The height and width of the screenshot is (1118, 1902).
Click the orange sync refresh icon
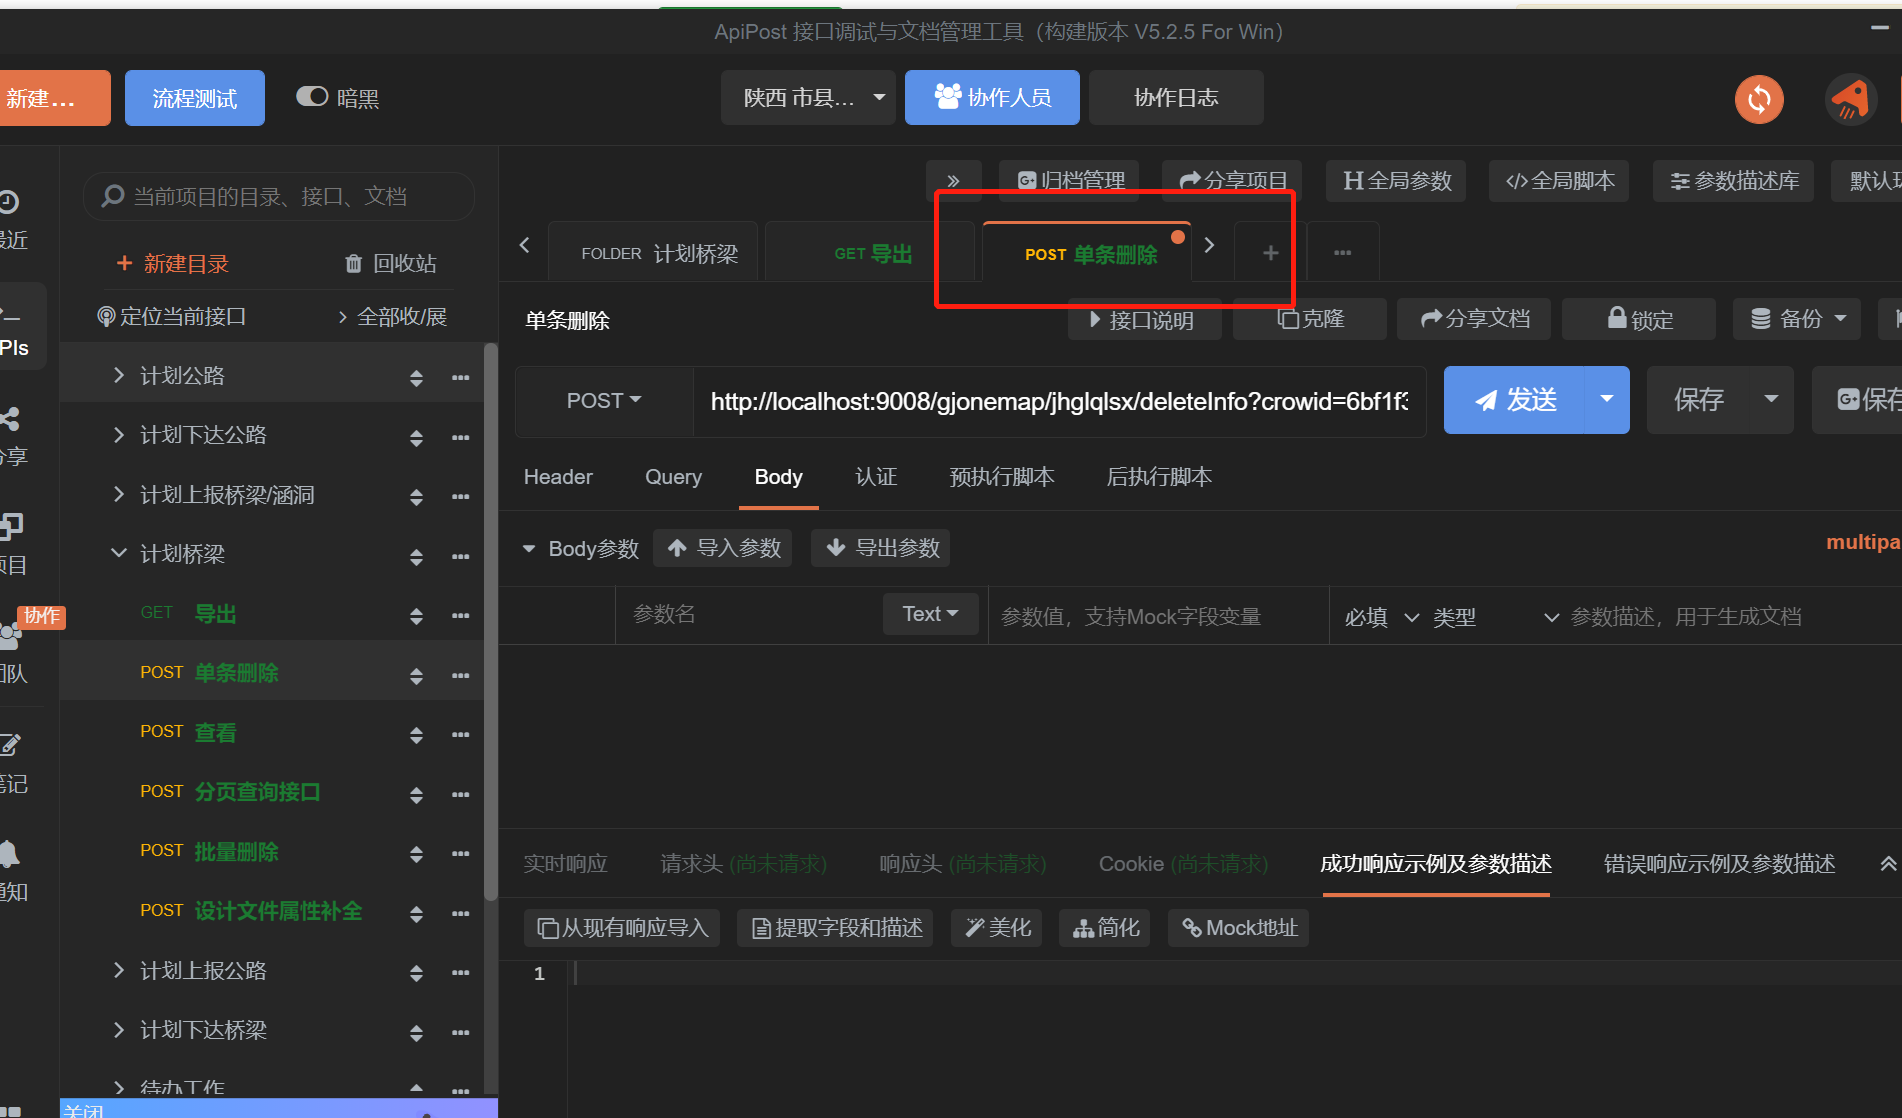(1759, 99)
